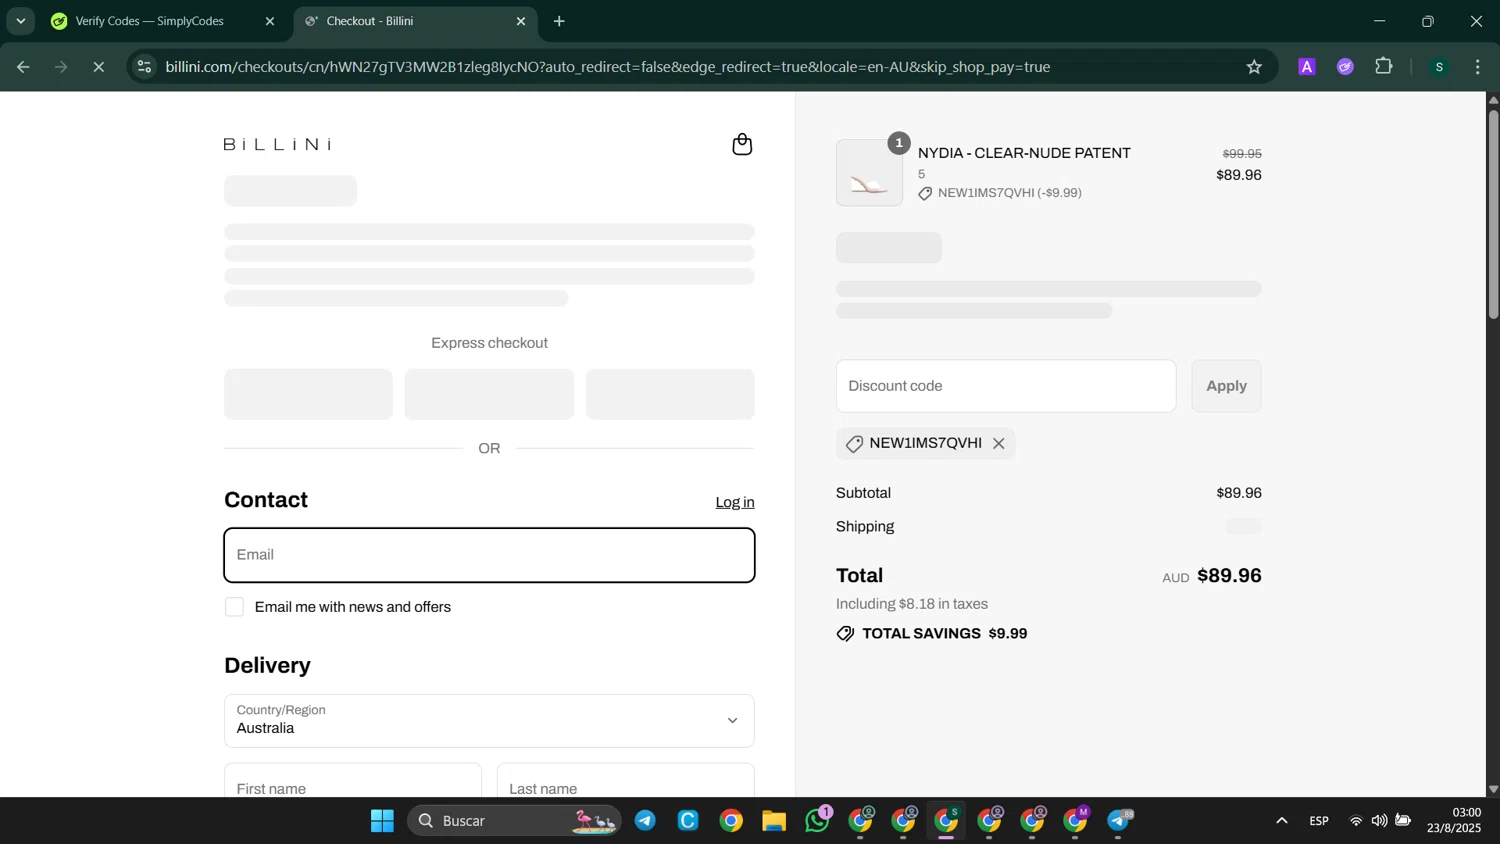Check the battery status icon
Screen dimensions: 1500x844
[x=1403, y=821]
